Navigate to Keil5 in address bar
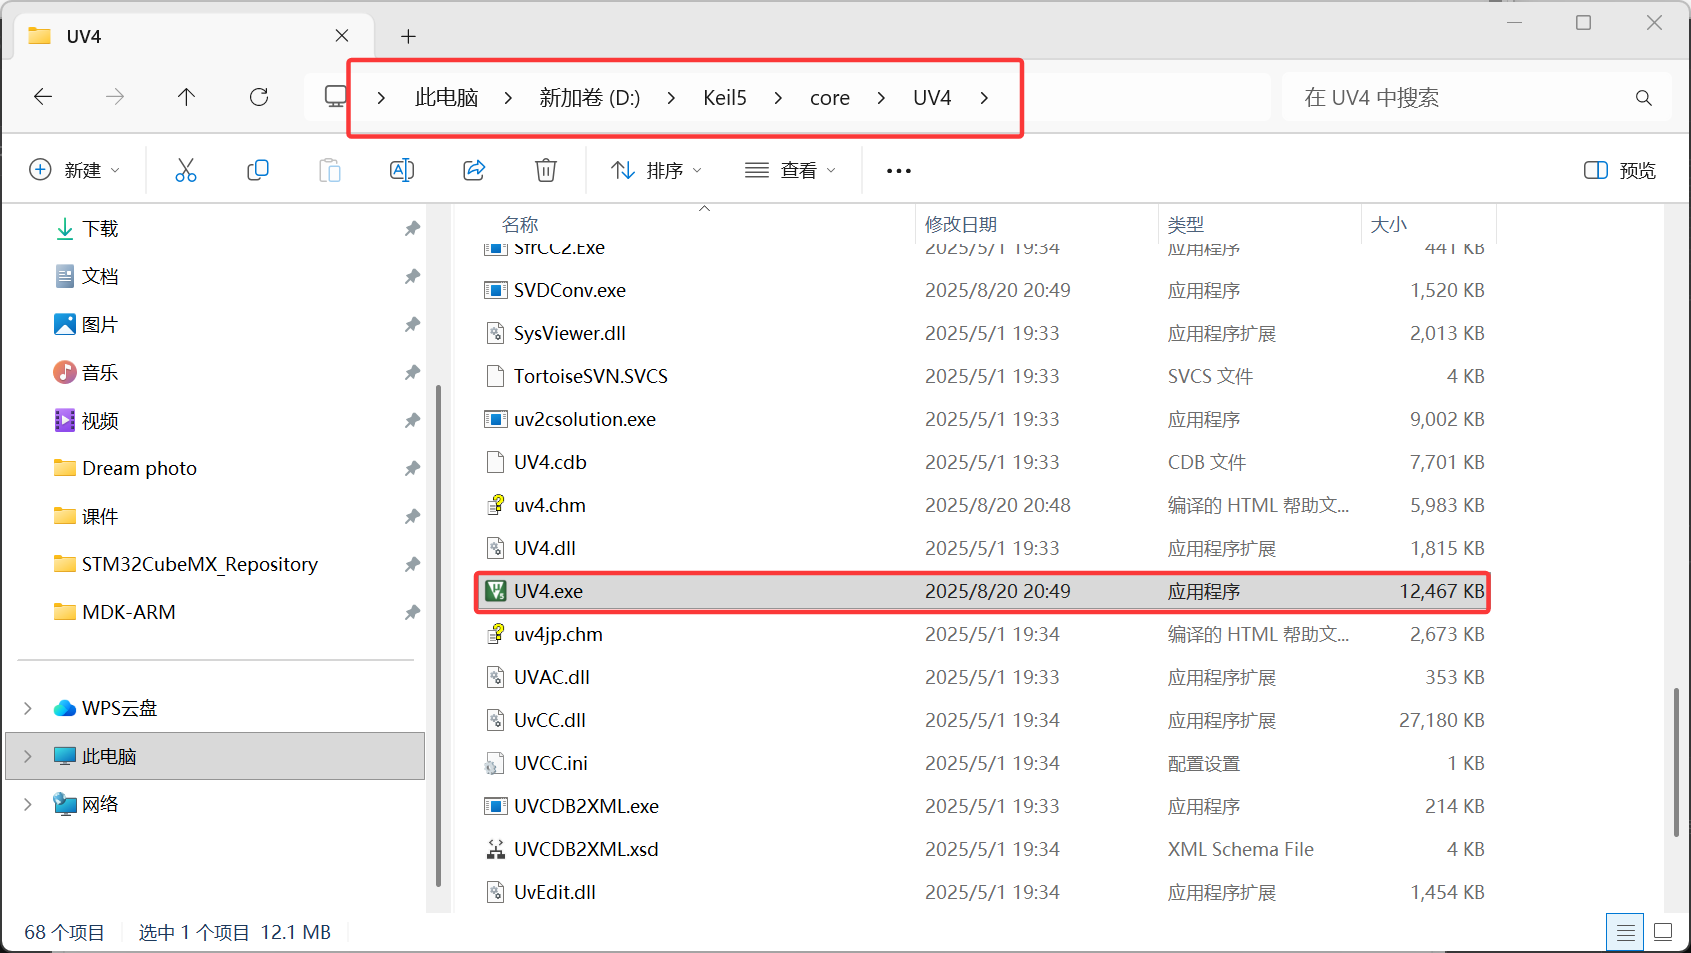 [725, 98]
